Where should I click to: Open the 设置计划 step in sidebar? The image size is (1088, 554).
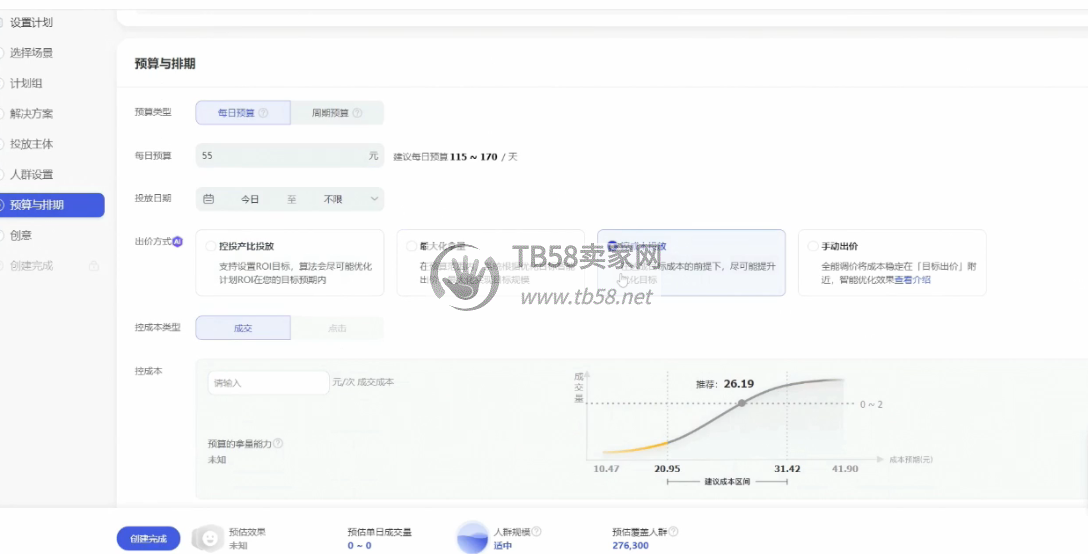31,22
